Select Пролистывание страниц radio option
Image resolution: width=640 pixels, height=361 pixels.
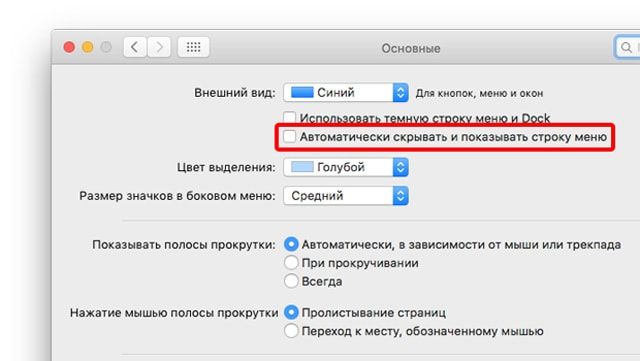[x=291, y=312]
